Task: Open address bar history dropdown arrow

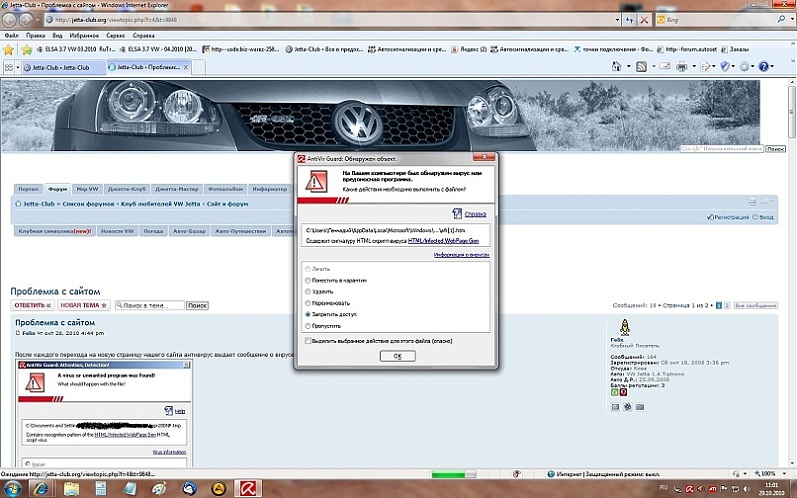Action: [x=617, y=20]
